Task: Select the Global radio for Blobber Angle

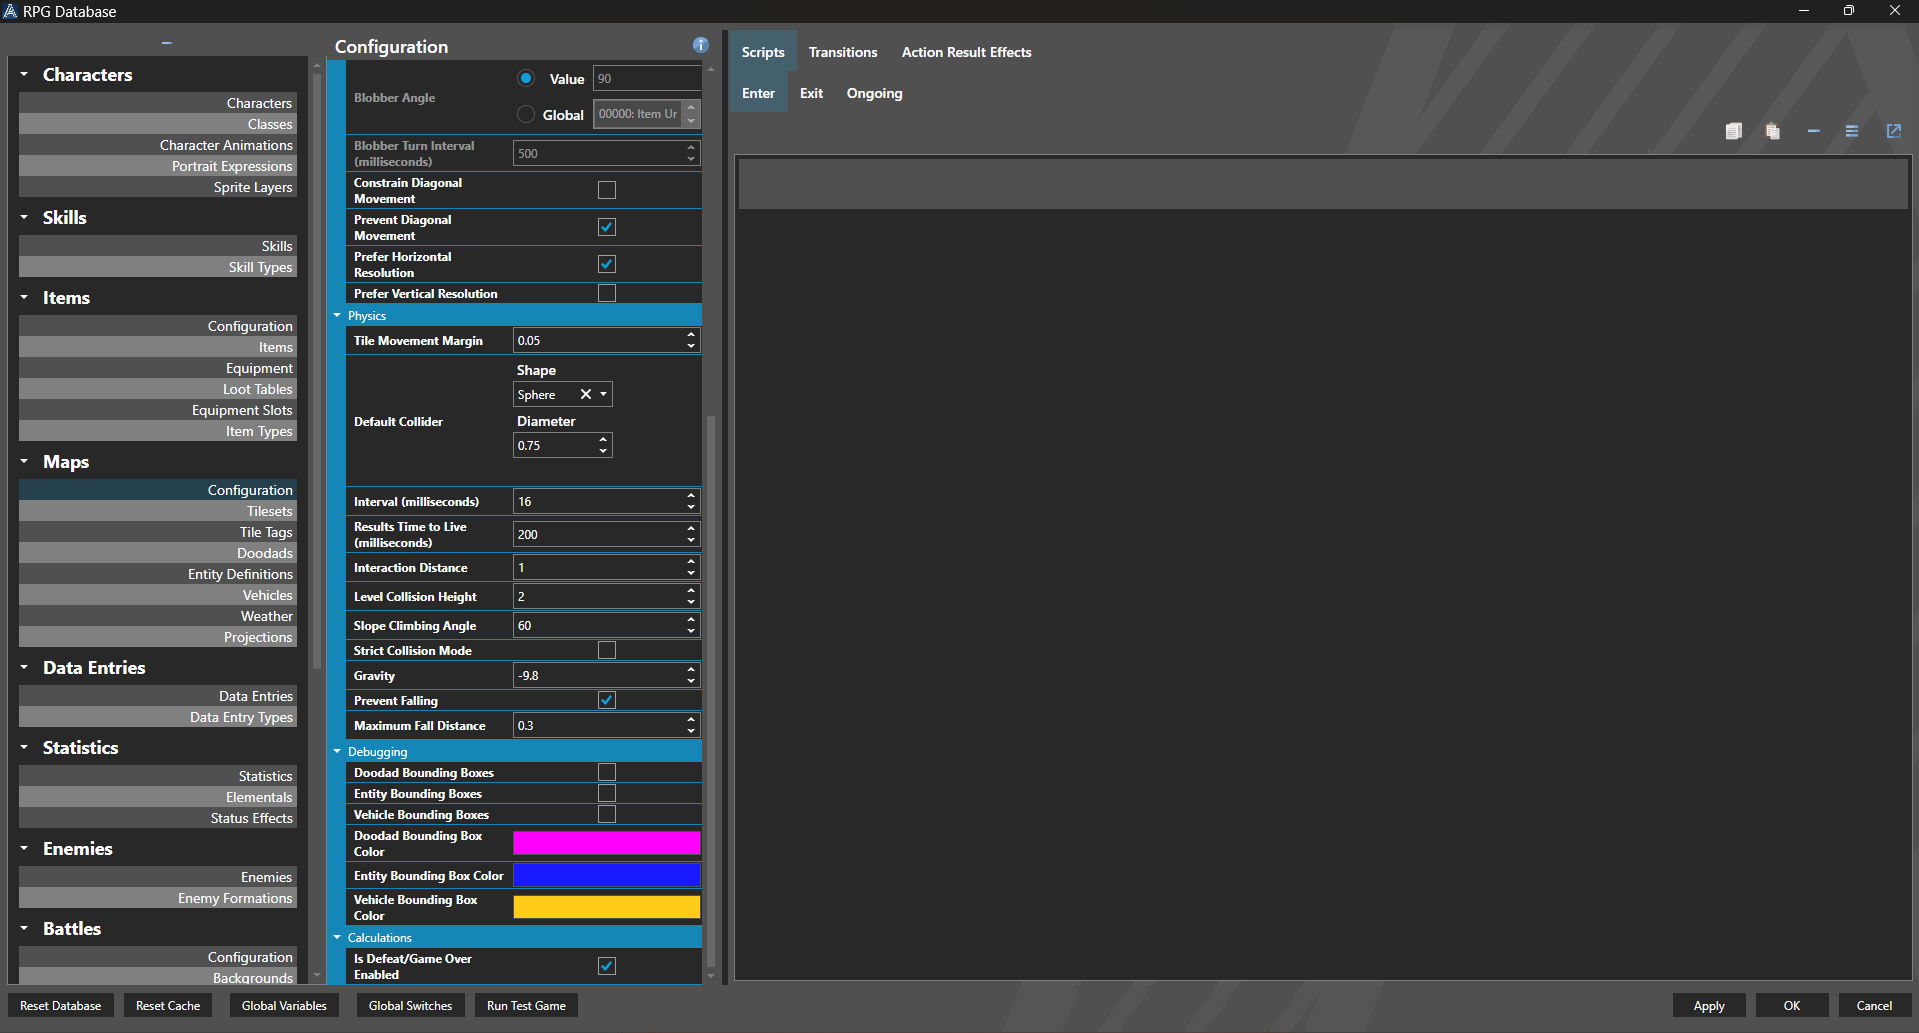Action: (x=526, y=114)
